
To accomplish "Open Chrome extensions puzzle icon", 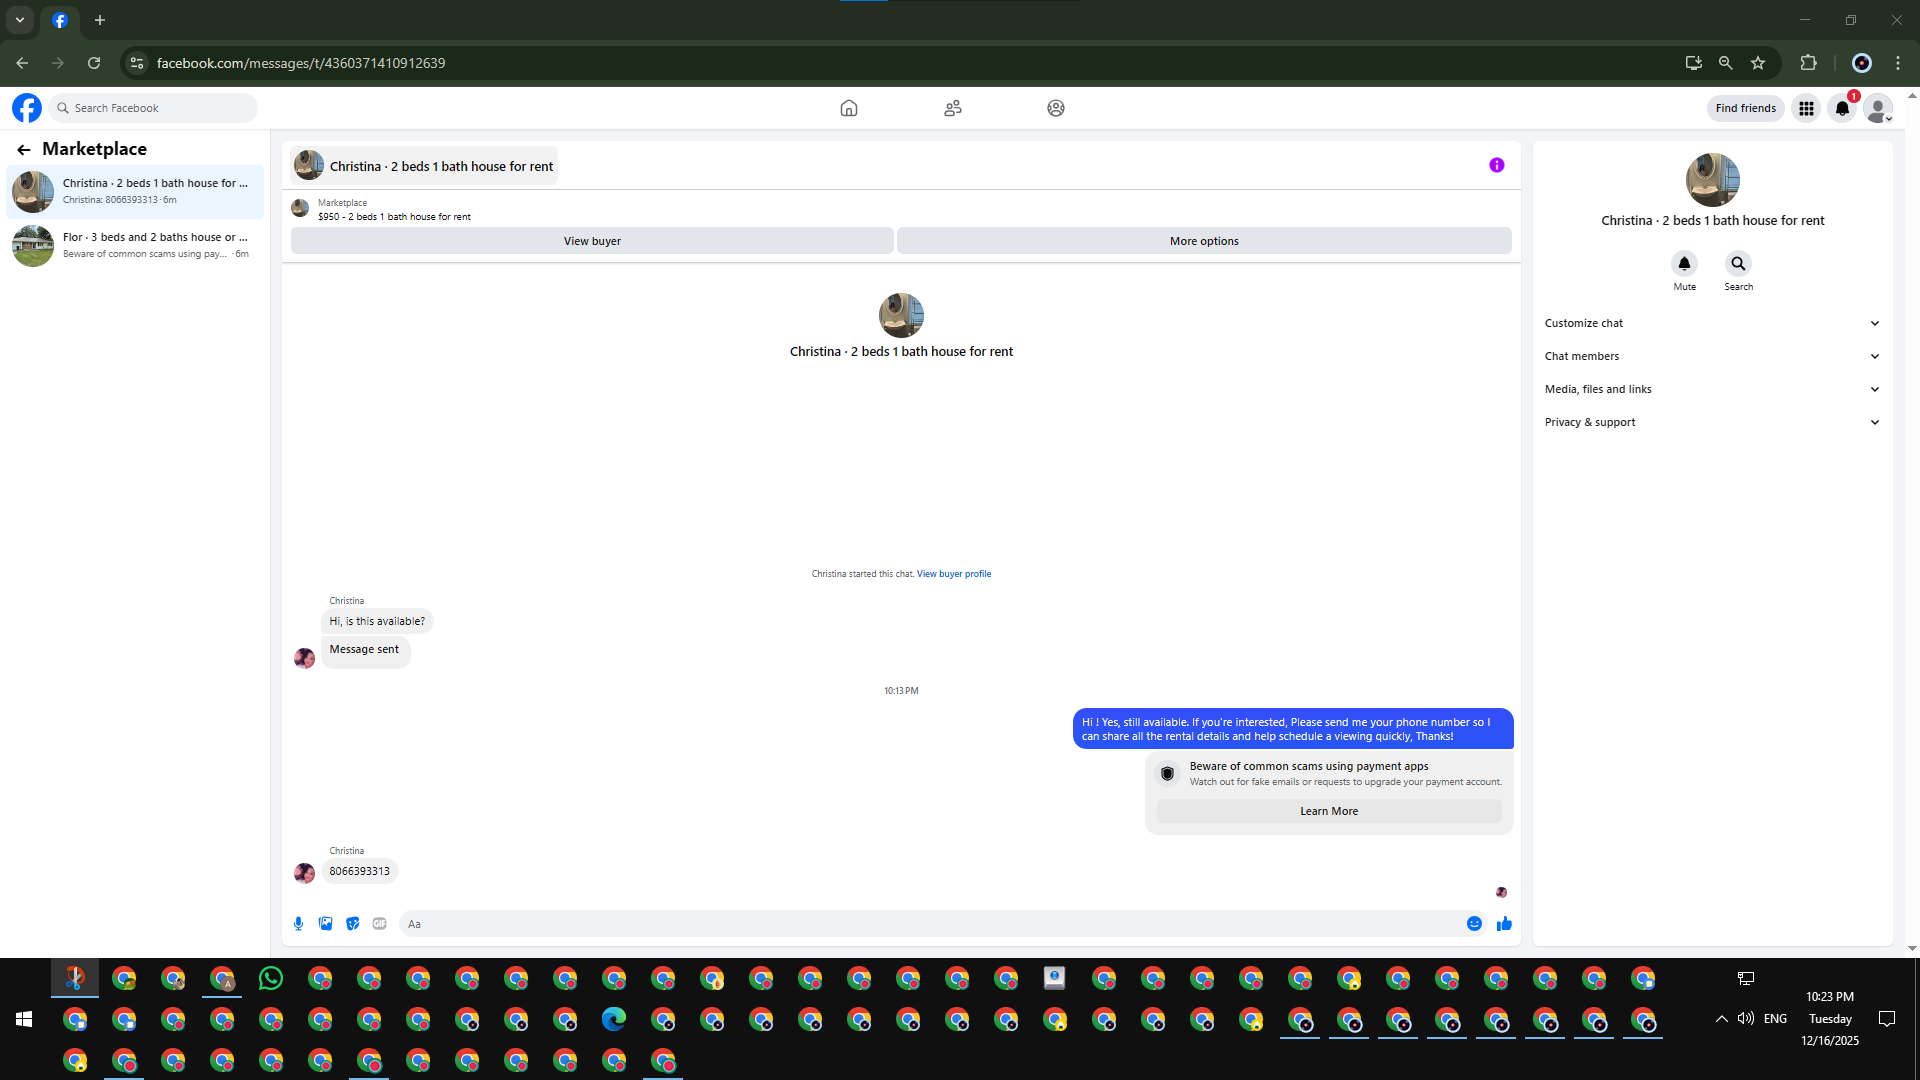I will (x=1808, y=63).
